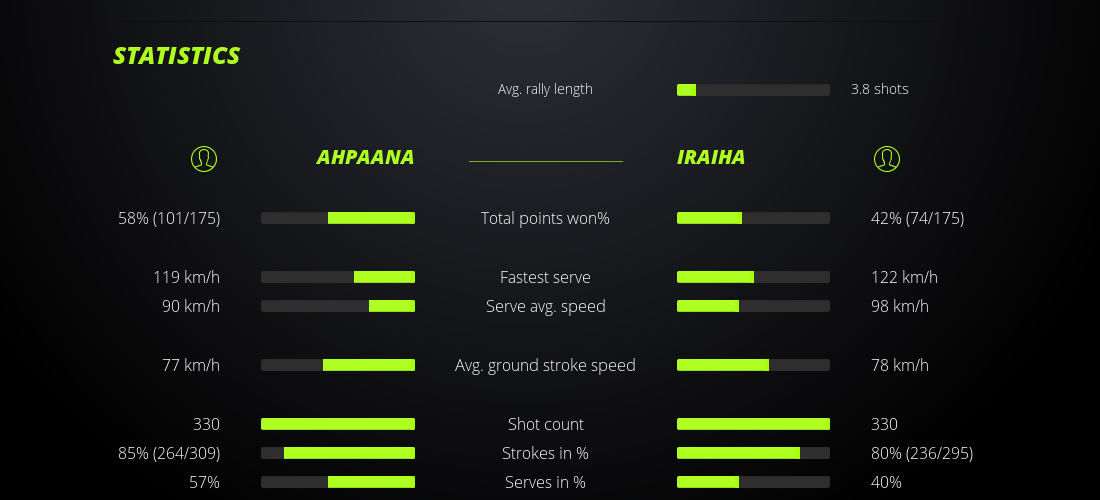Click Ahpaana's total points won bar
Image resolution: width=1100 pixels, height=500 pixels.
click(338, 218)
